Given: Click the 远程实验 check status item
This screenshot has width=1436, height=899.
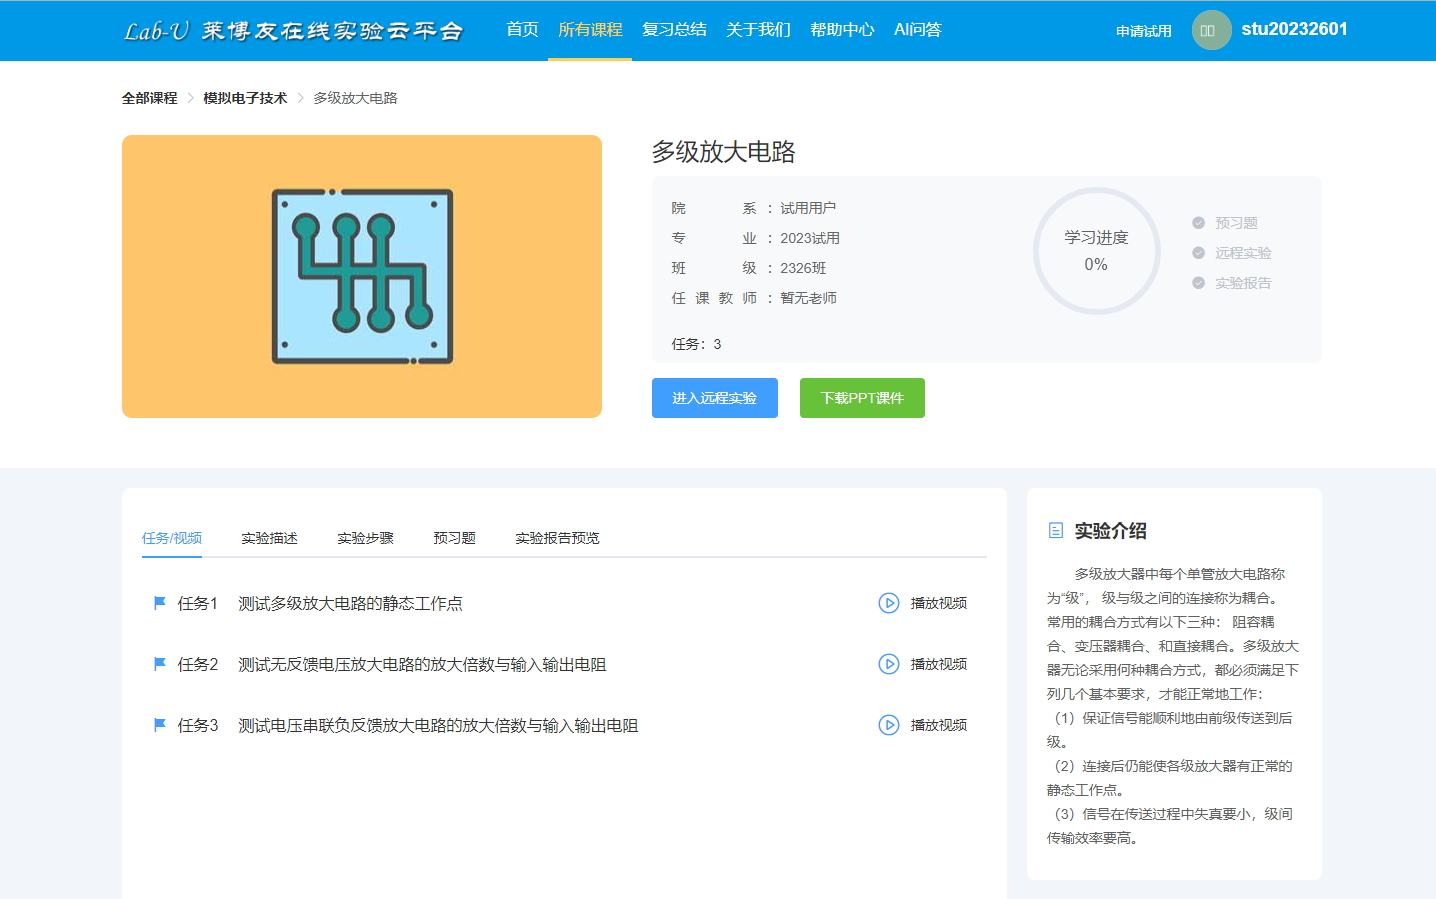Looking at the screenshot, I should click(1232, 253).
